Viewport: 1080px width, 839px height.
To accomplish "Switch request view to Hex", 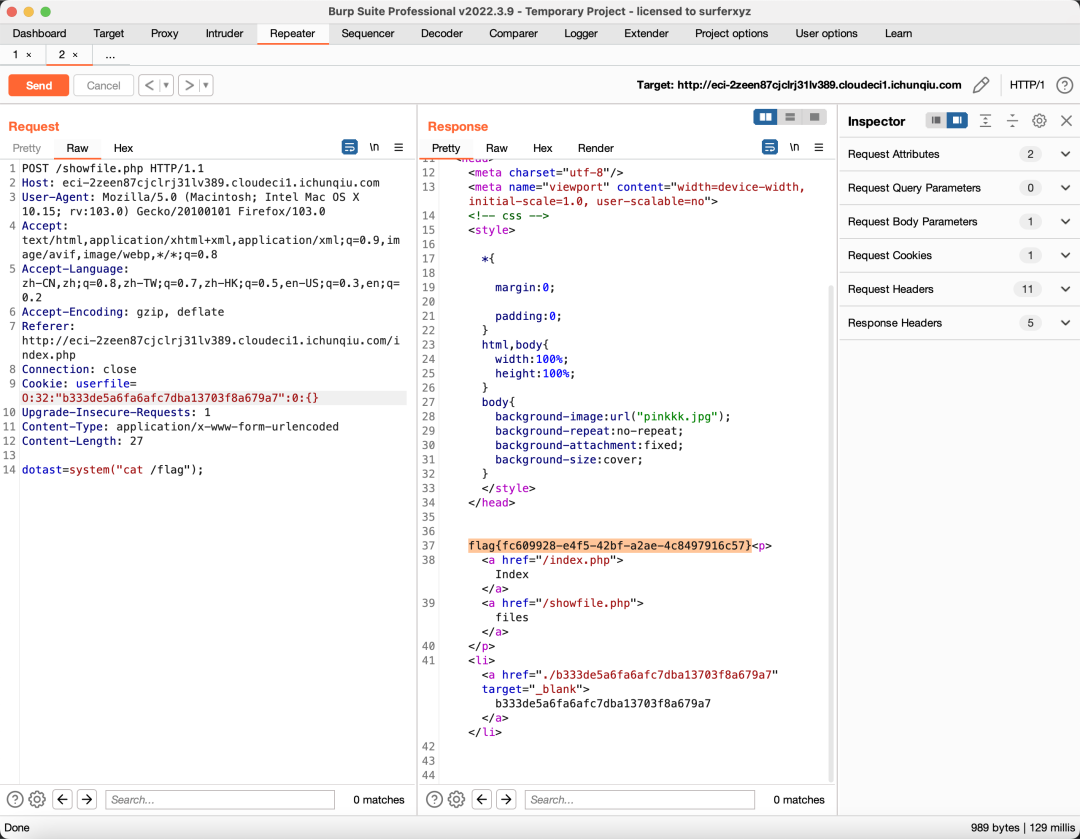I will pos(123,148).
